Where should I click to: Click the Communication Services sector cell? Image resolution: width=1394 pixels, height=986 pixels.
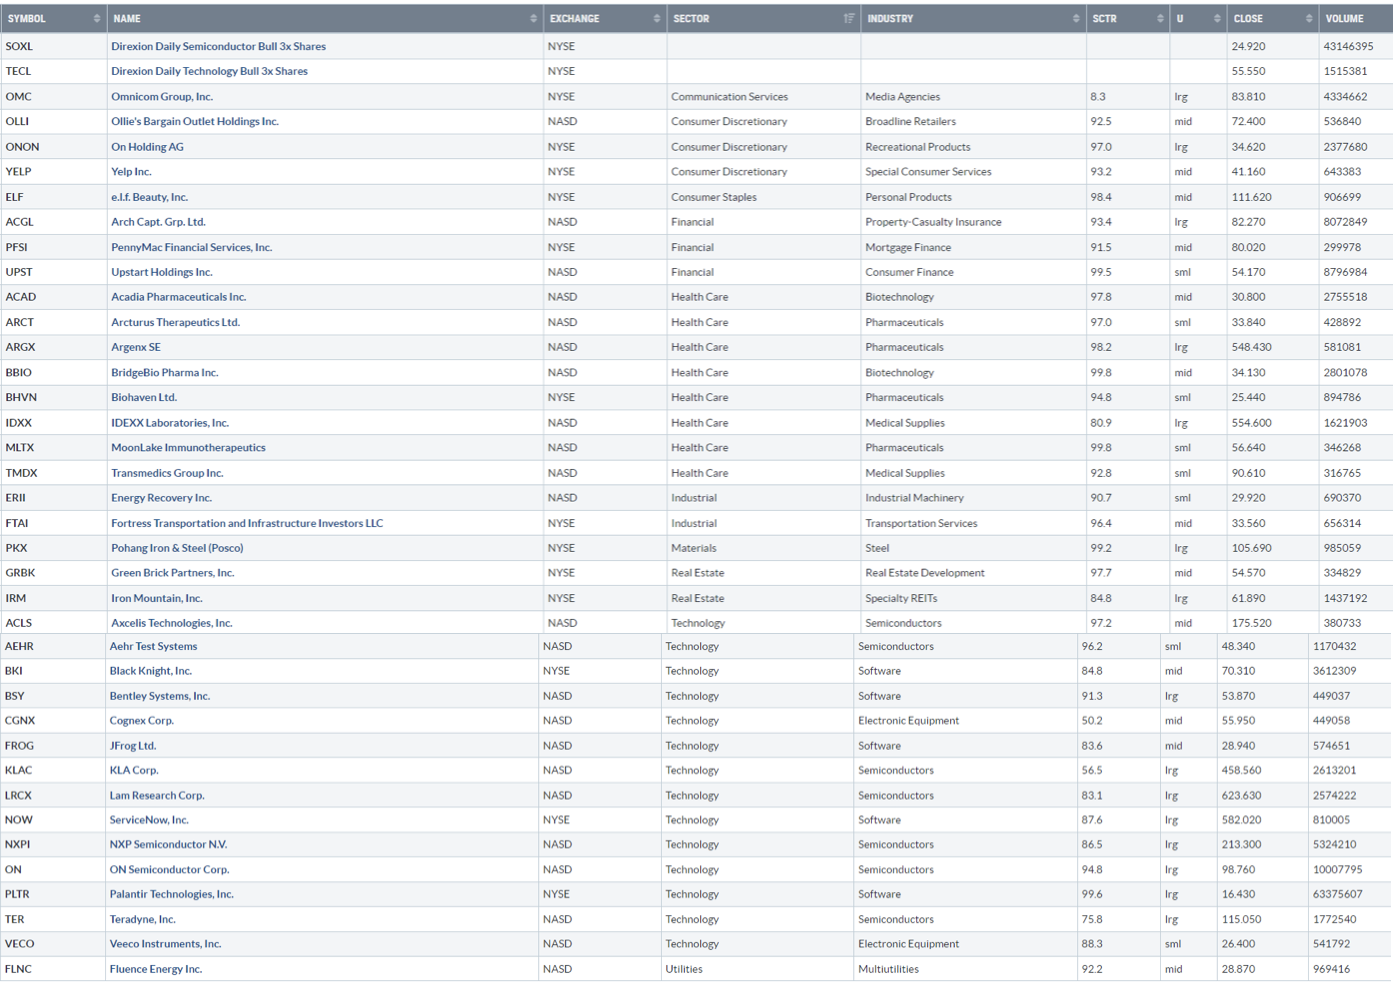pos(730,97)
